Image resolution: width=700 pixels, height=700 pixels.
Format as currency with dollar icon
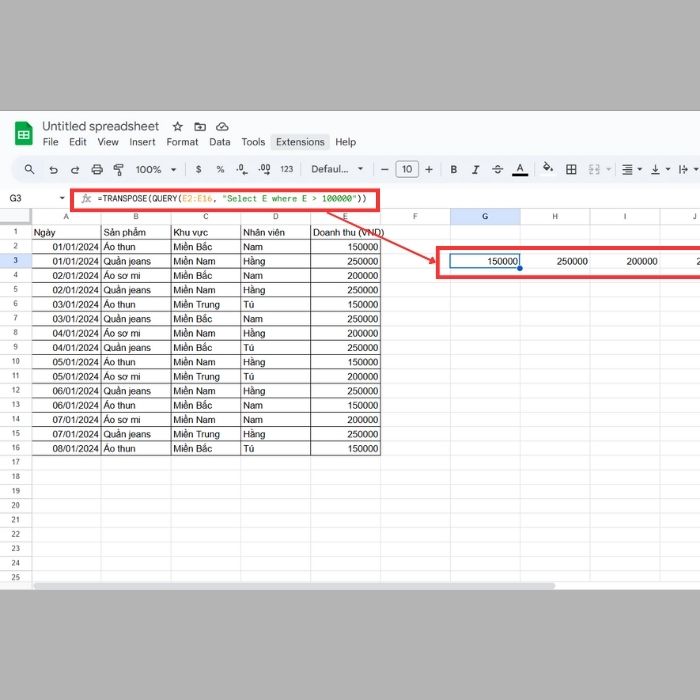[x=198, y=169]
